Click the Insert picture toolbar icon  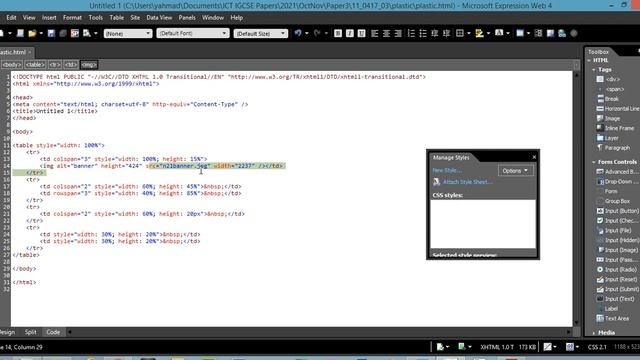(550, 33)
